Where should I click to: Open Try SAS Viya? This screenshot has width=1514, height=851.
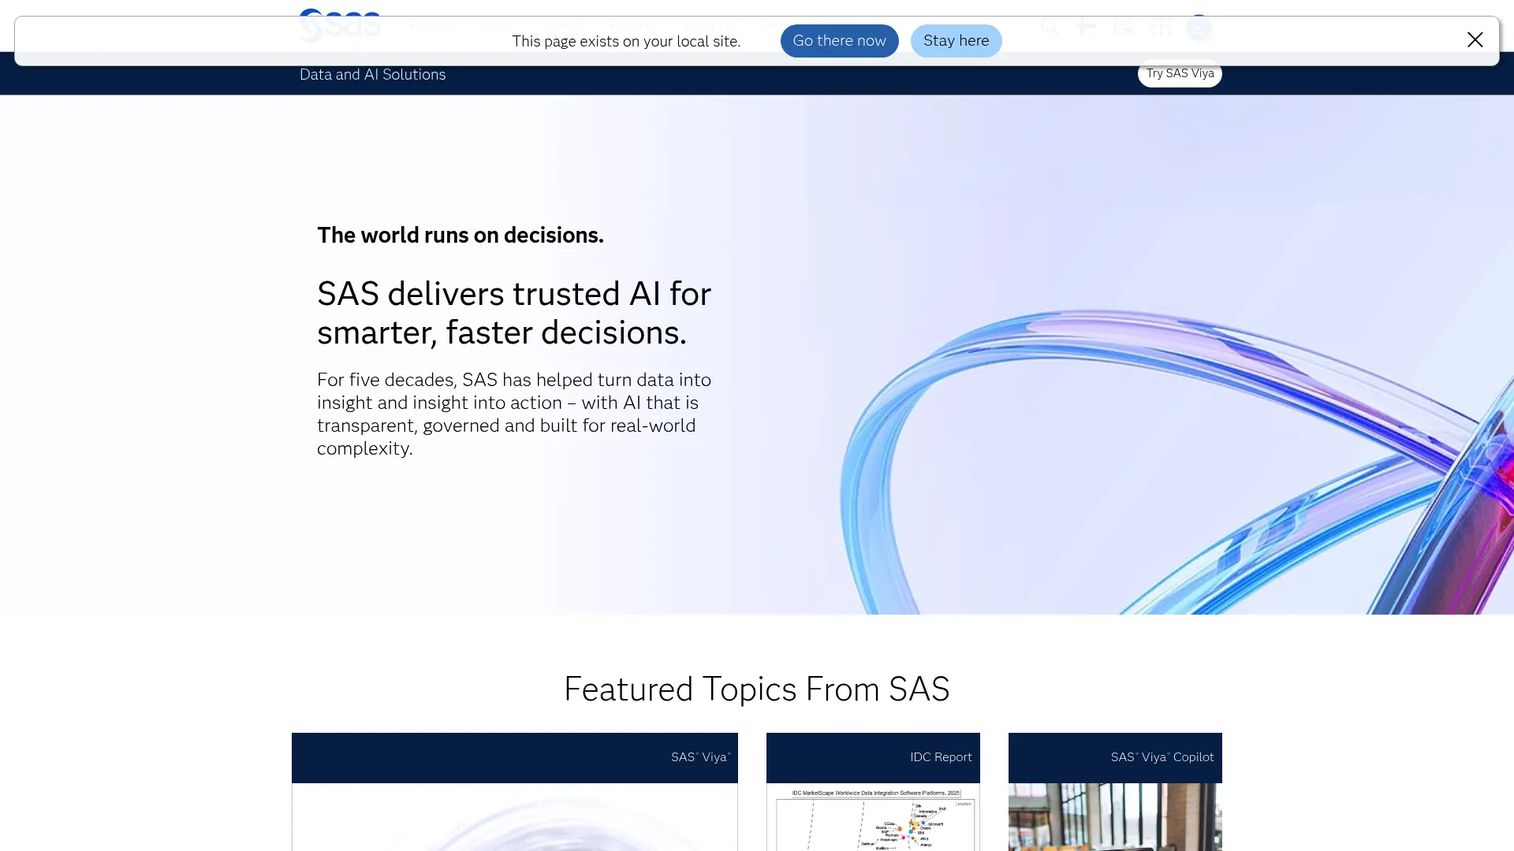pos(1180,74)
